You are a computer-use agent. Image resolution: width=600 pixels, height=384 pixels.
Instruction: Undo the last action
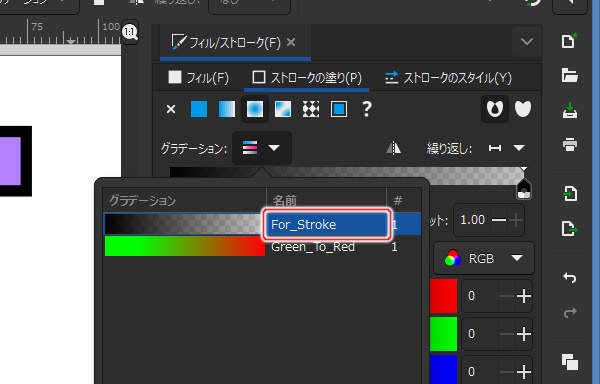(569, 277)
